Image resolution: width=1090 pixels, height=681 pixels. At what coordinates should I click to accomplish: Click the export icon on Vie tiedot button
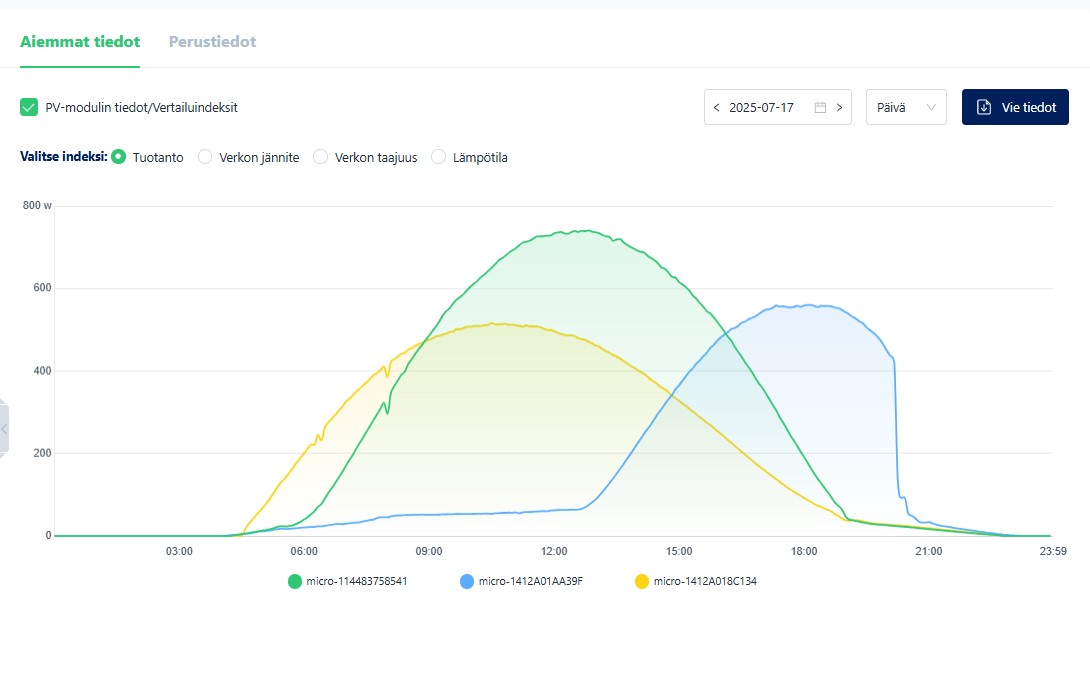[983, 107]
